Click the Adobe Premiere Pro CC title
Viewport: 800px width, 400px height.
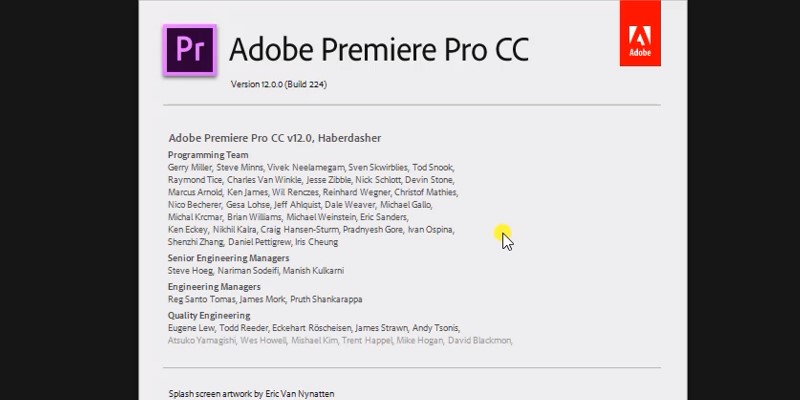(378, 49)
